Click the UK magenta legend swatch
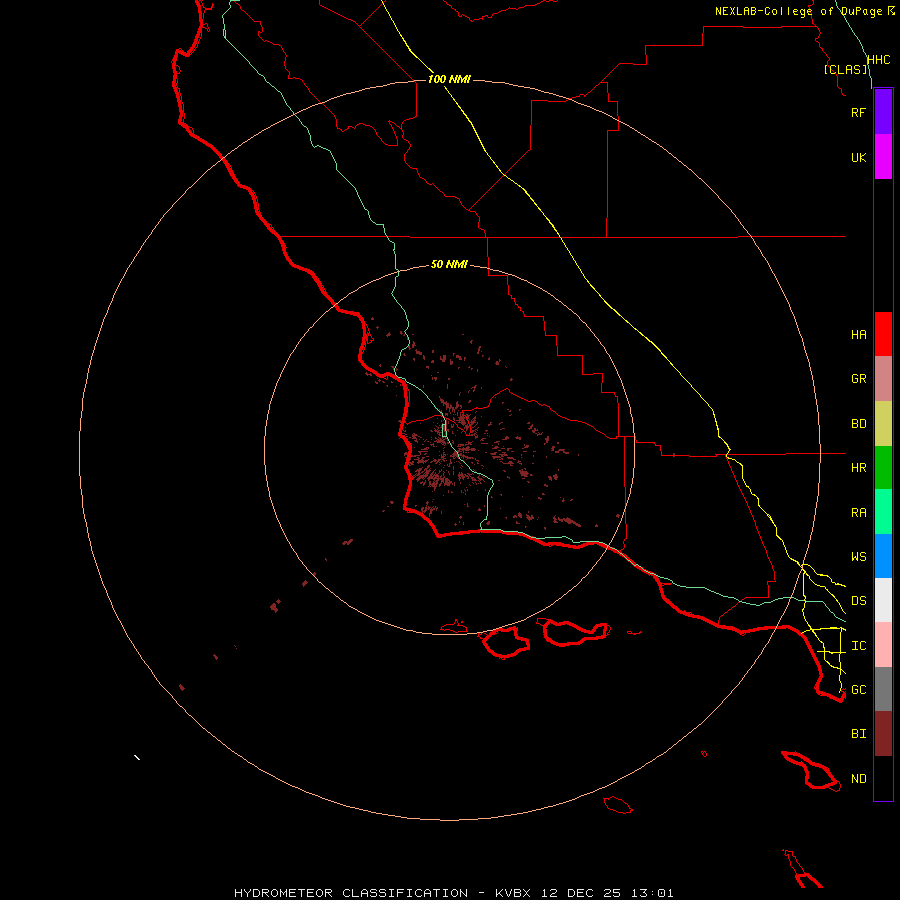 pos(883,157)
